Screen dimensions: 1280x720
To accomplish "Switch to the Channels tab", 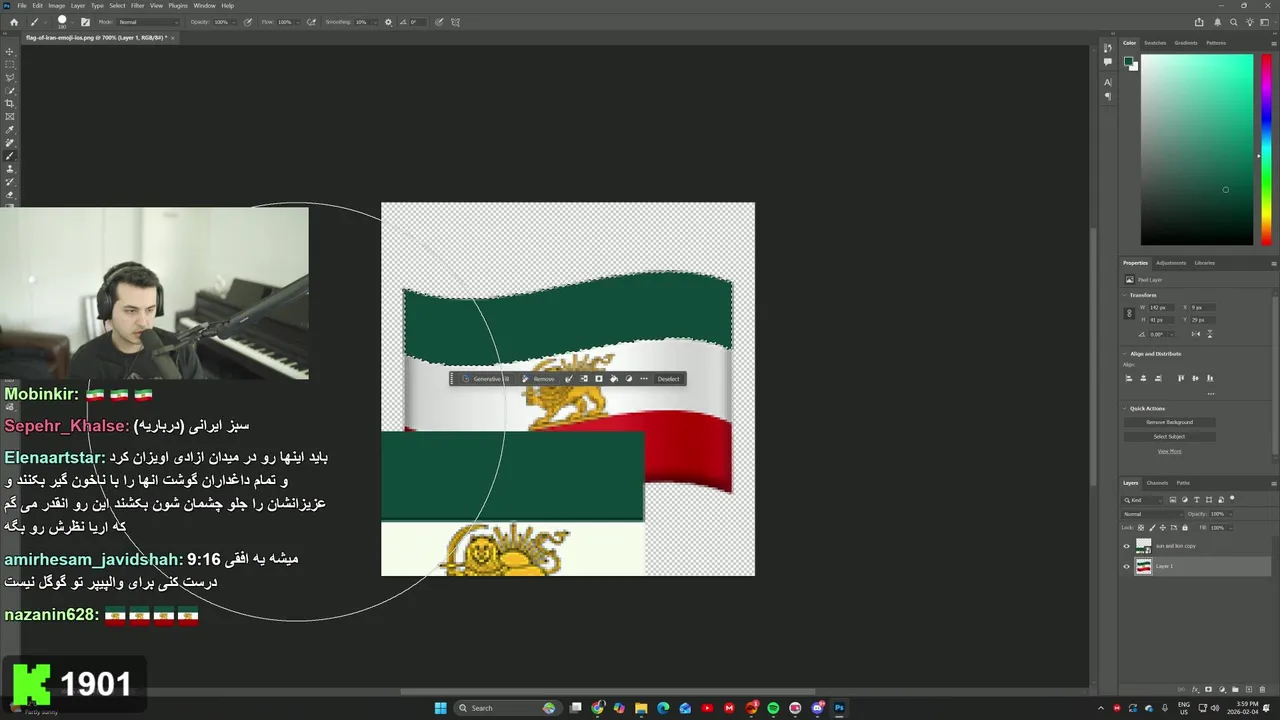I will coord(1157,483).
